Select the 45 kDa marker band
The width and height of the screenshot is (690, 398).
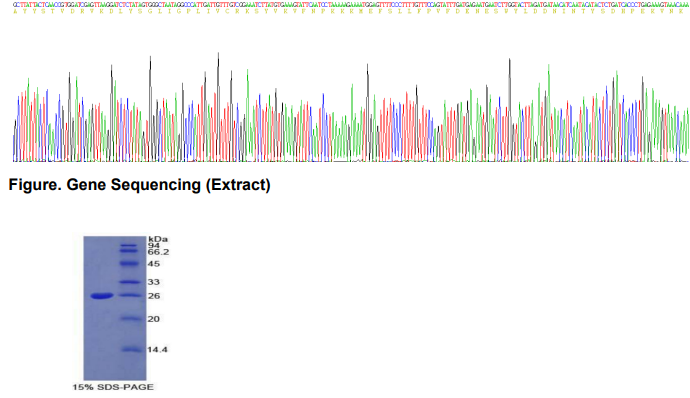pyautogui.click(x=129, y=264)
